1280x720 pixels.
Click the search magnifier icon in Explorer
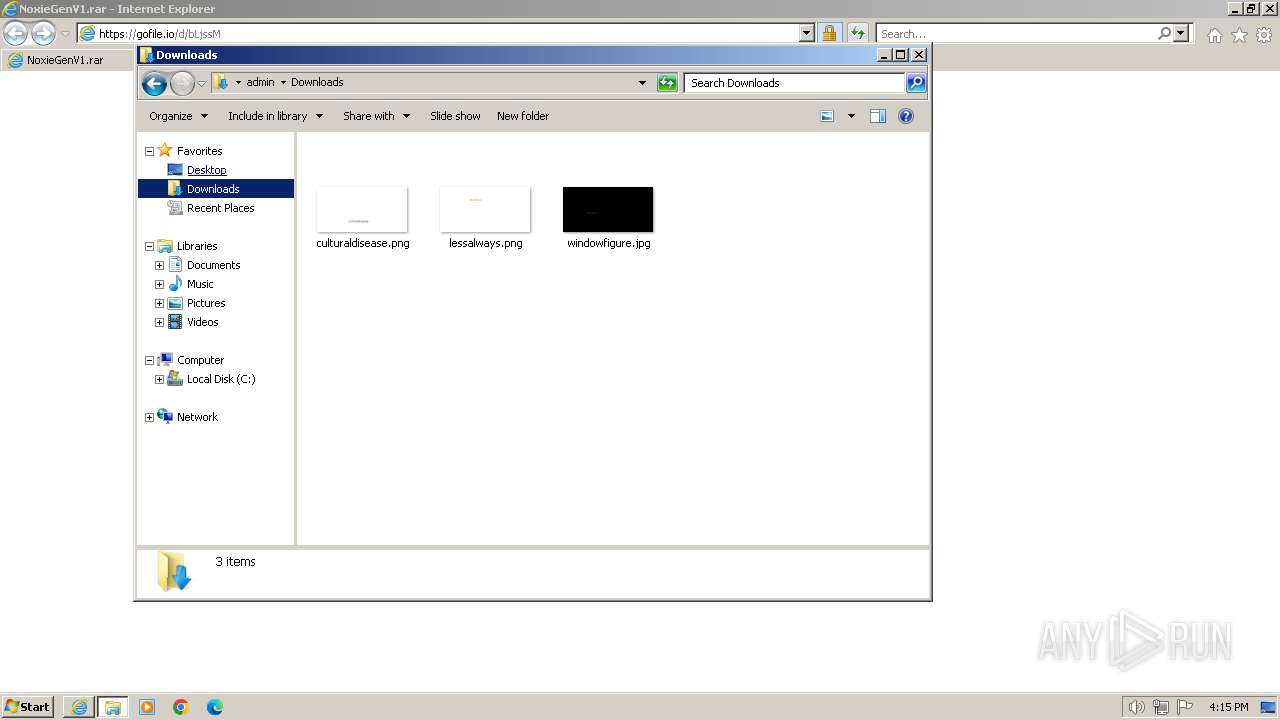[916, 83]
